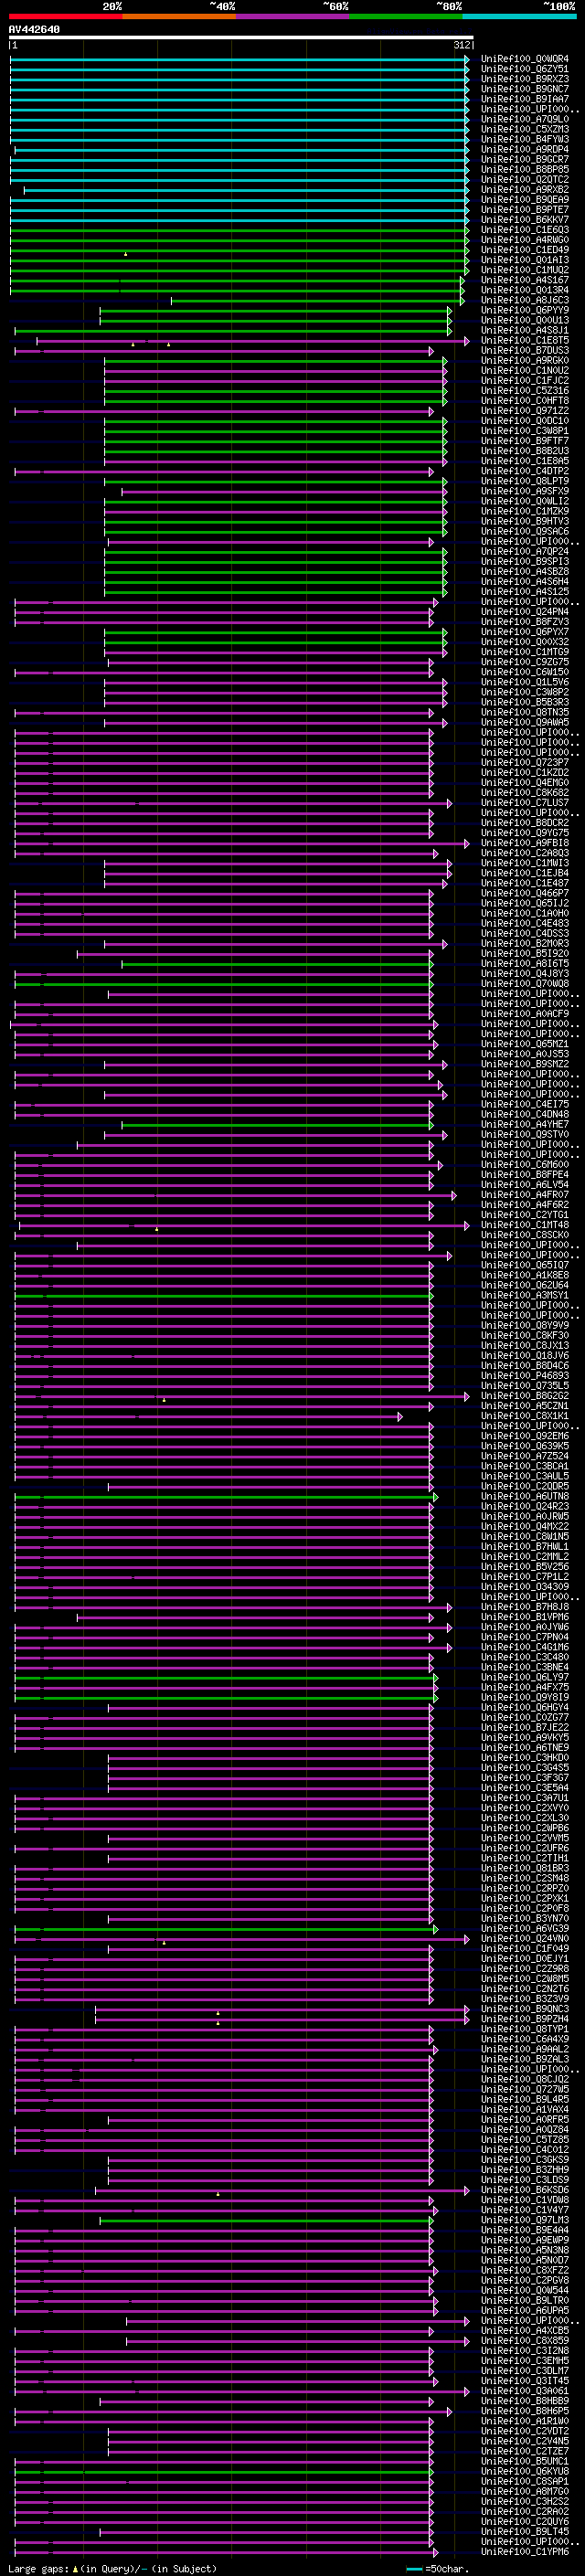This screenshot has height=2576, width=585.
Task: Click the cyan alignment bar for UniRef100_Q0WQR4
Action: tap(239, 59)
